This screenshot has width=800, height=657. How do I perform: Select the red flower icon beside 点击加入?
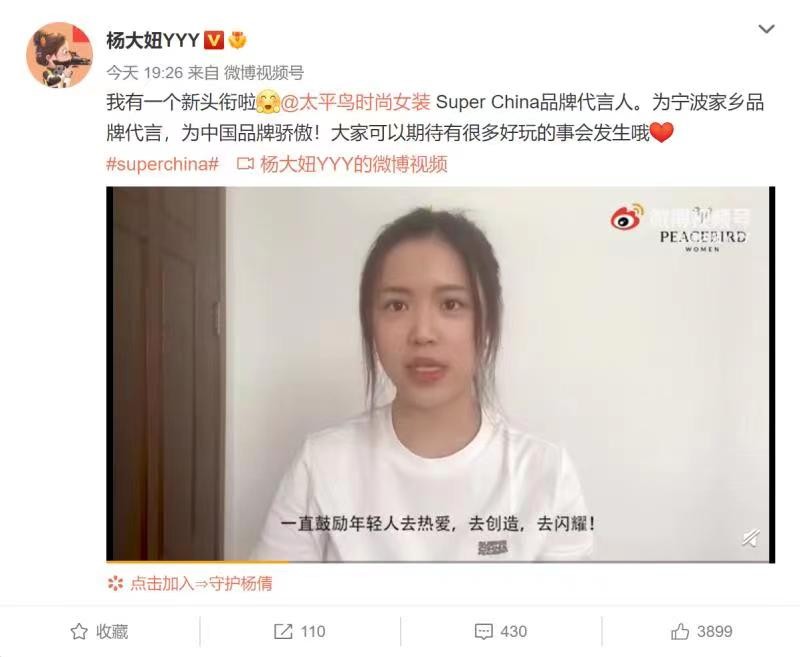(x=115, y=583)
